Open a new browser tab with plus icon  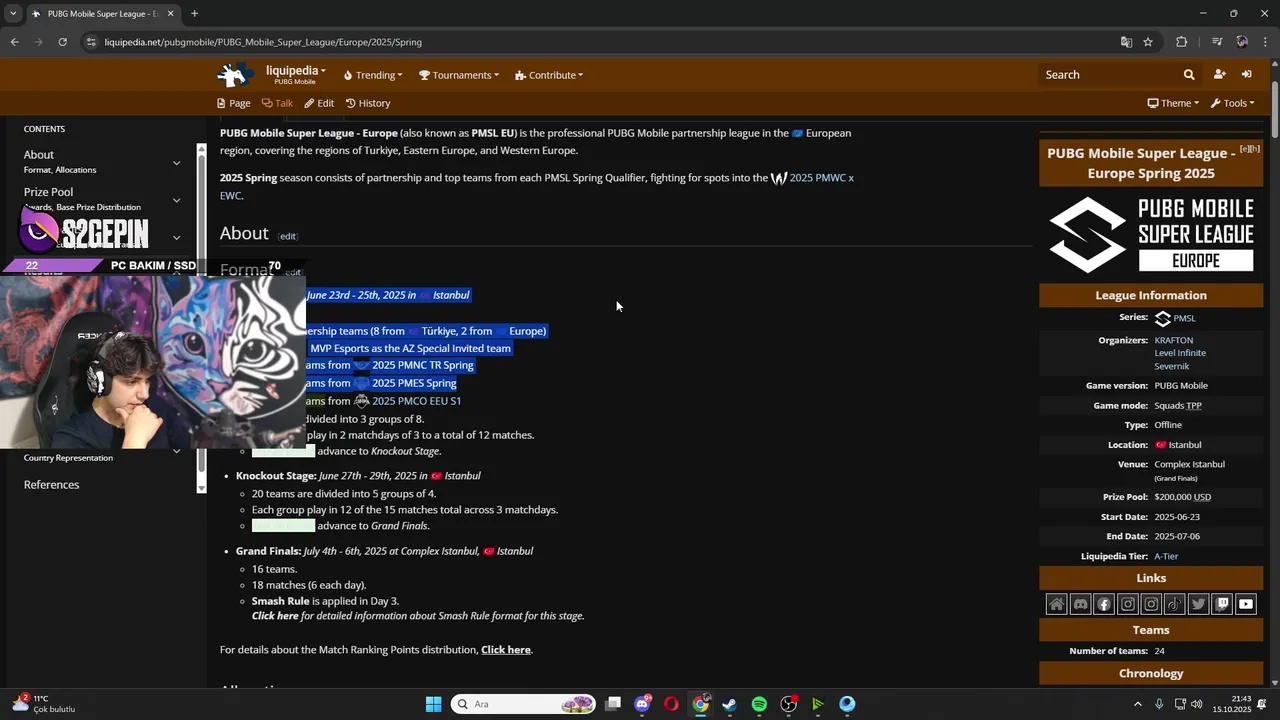[x=194, y=14]
